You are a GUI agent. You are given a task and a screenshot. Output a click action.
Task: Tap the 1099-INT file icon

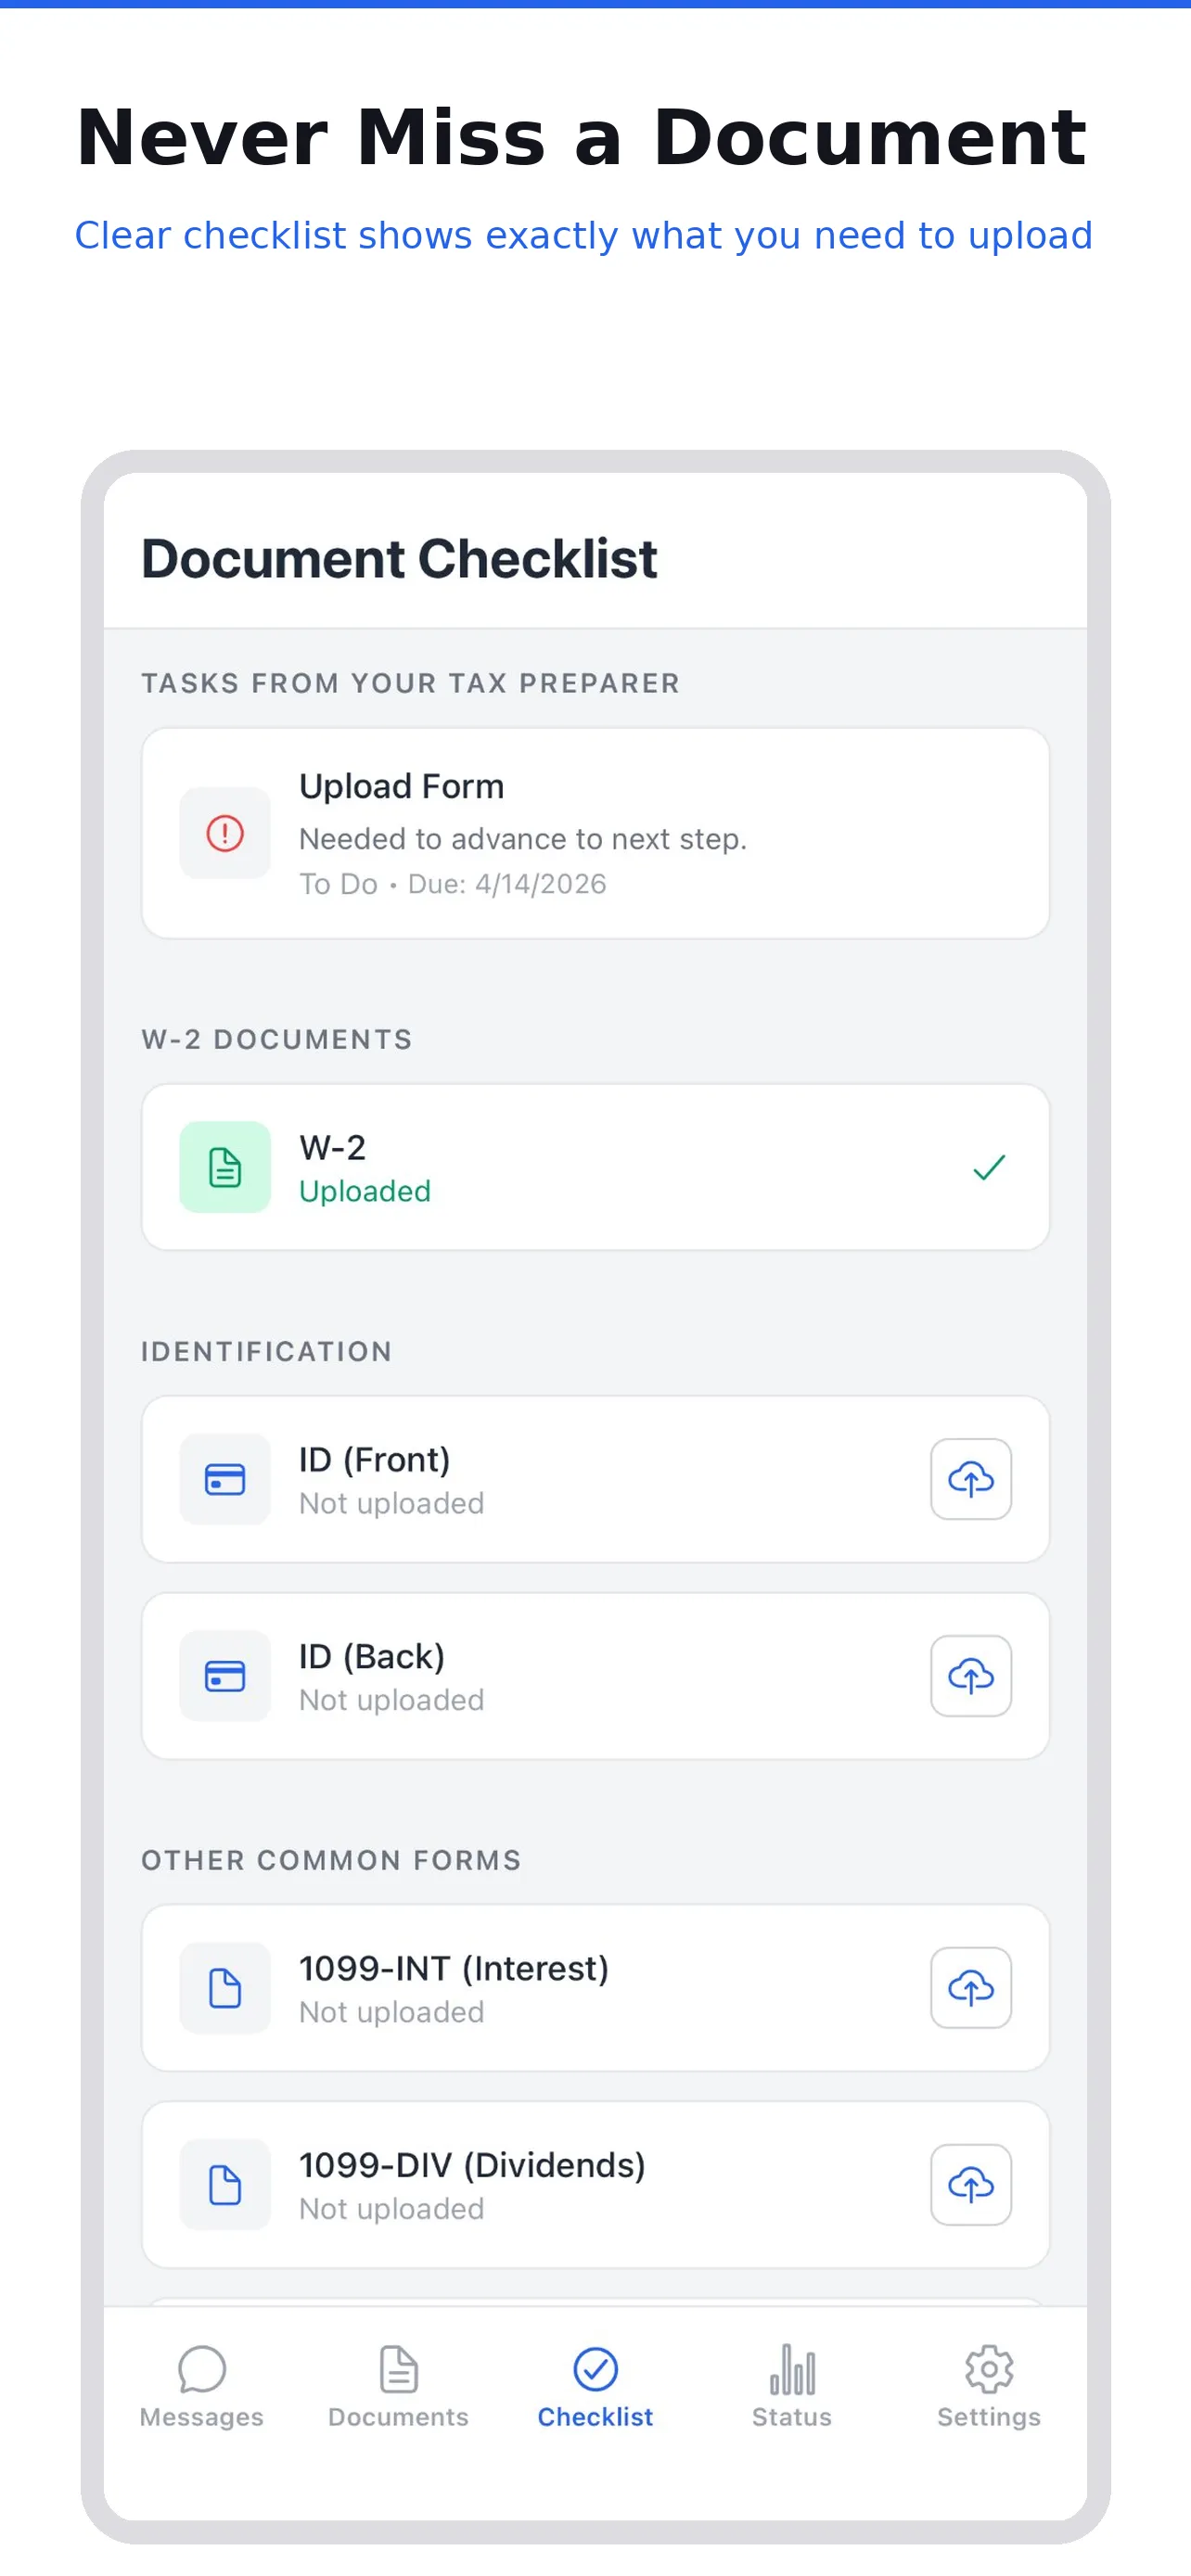[225, 1988]
